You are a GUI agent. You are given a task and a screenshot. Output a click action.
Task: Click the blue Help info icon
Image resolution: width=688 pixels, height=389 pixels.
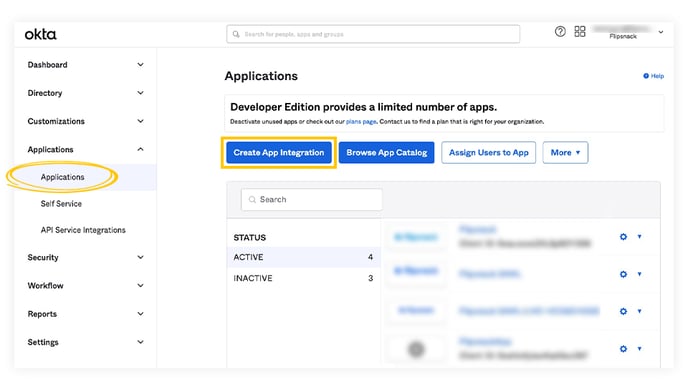[646, 76]
